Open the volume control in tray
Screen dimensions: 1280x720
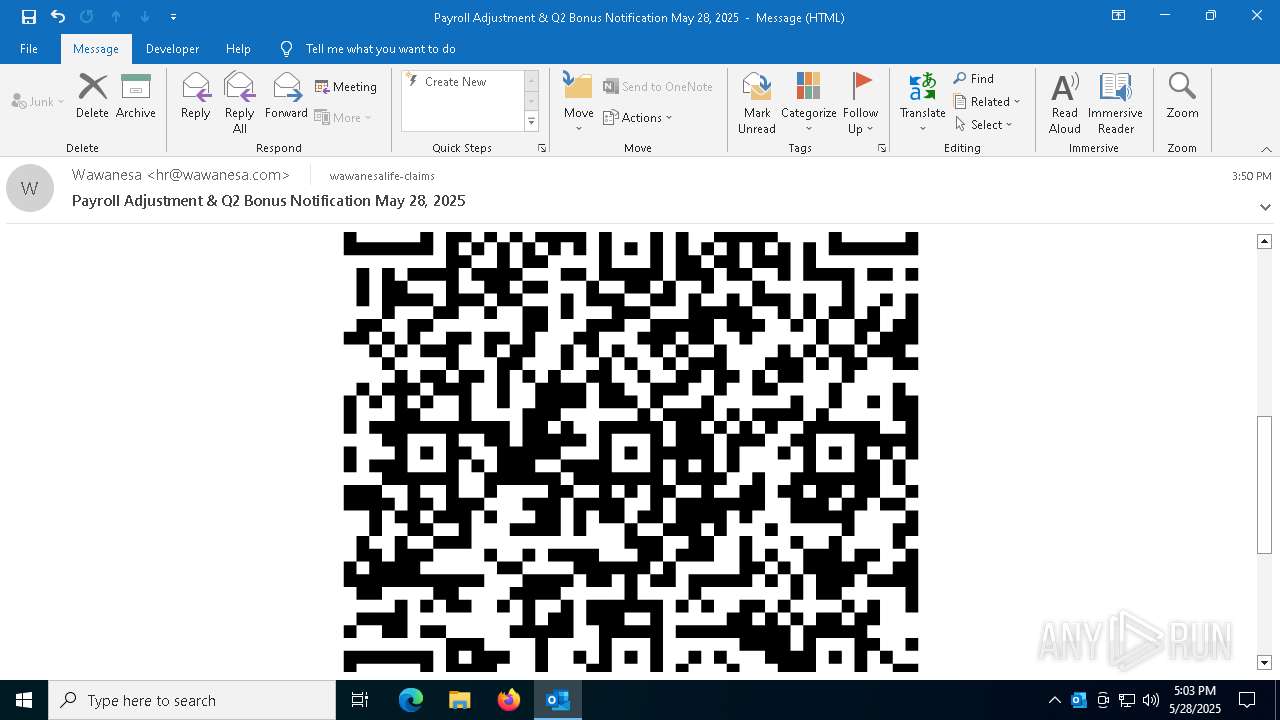1150,700
